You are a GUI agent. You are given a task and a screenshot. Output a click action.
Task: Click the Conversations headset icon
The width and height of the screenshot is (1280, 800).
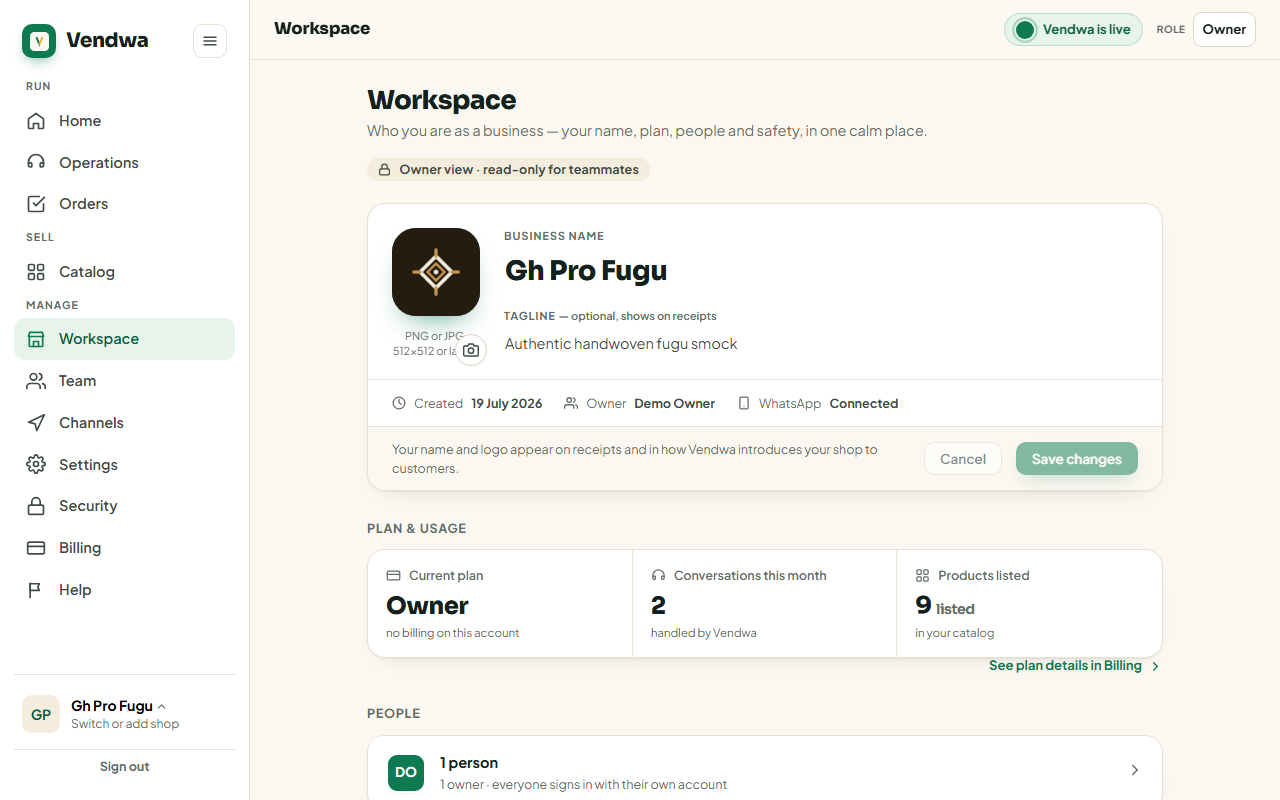[x=658, y=576]
